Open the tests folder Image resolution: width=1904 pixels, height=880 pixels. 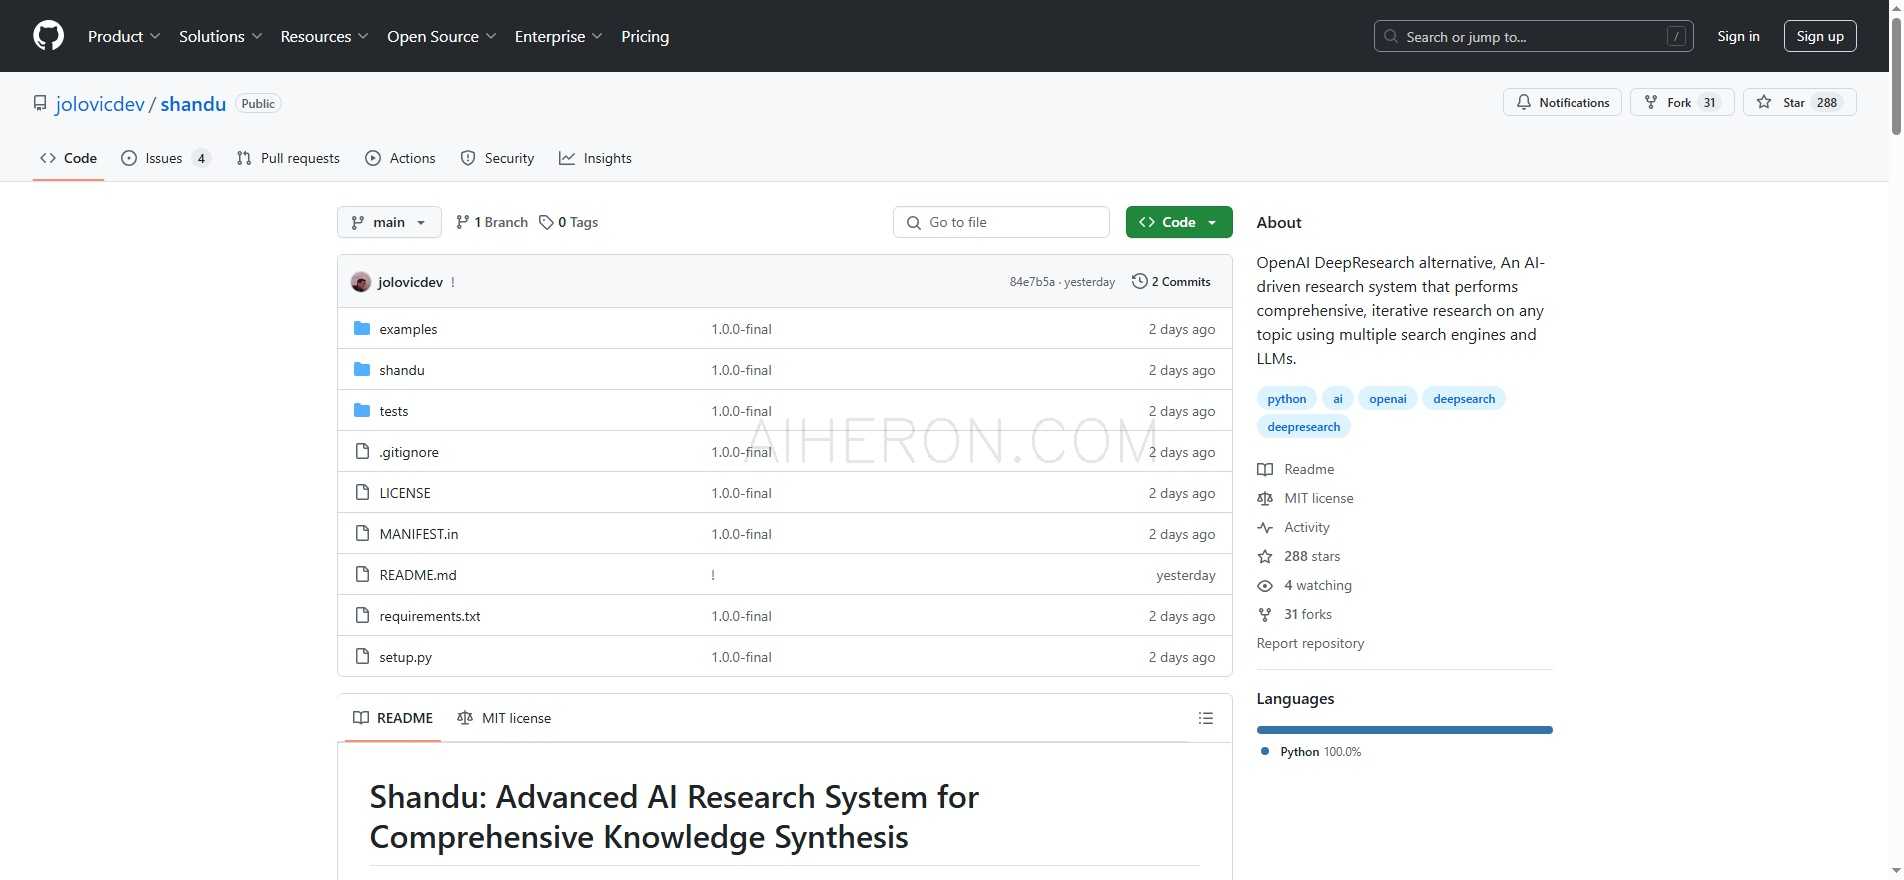click(394, 411)
